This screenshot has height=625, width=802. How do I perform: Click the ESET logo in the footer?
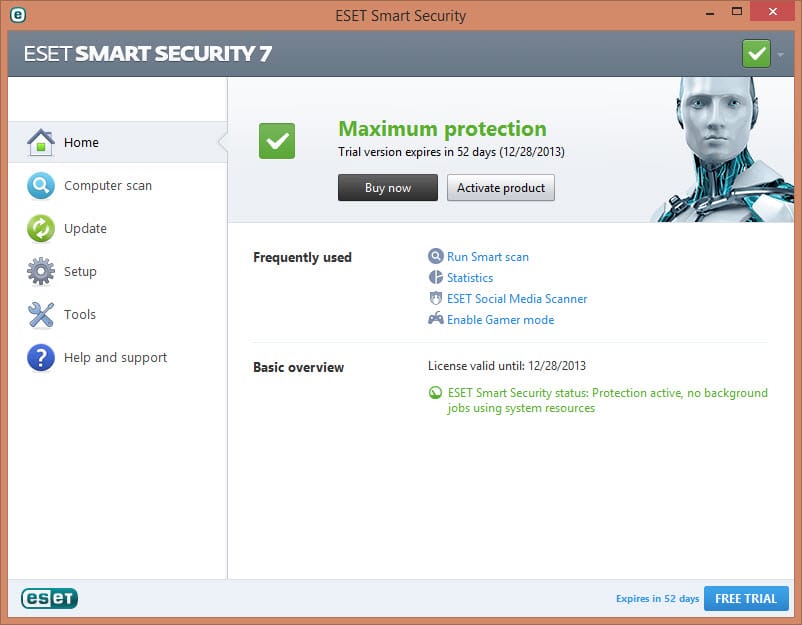pos(50,598)
